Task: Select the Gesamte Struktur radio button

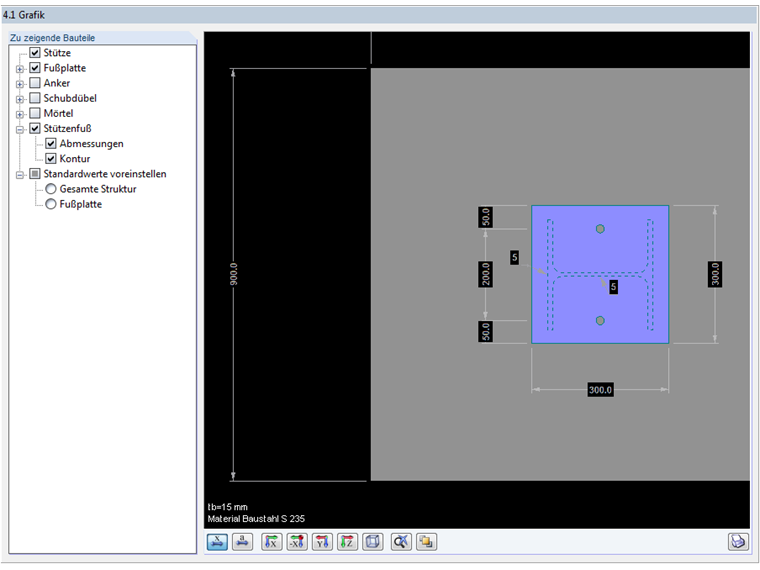Action: [x=51, y=189]
